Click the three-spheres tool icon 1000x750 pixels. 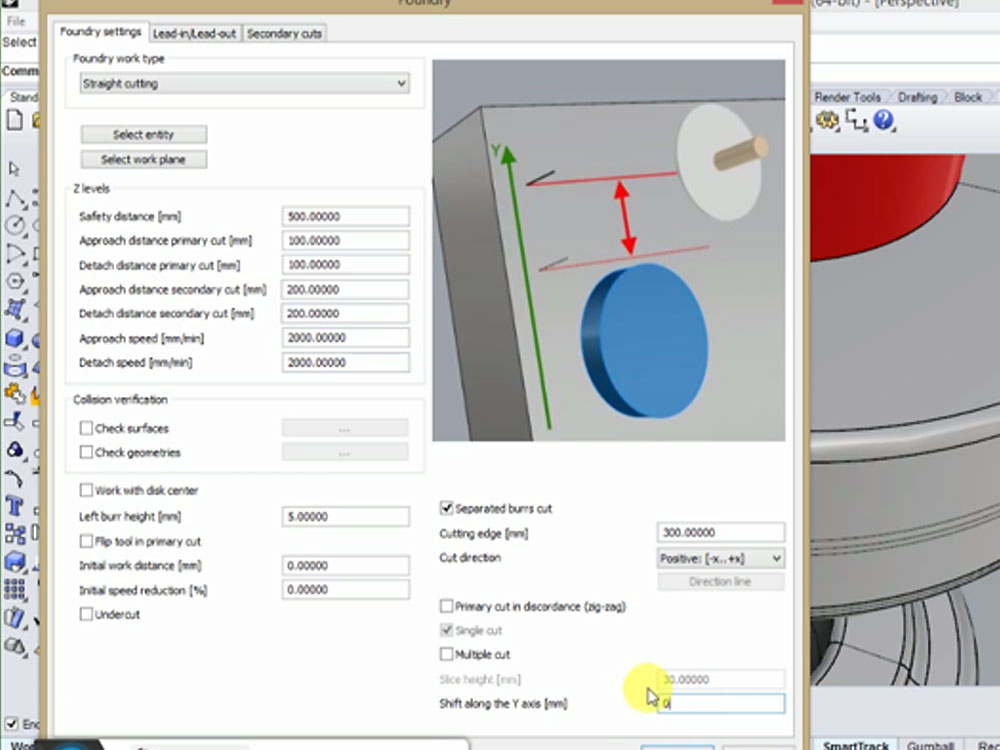(15, 450)
